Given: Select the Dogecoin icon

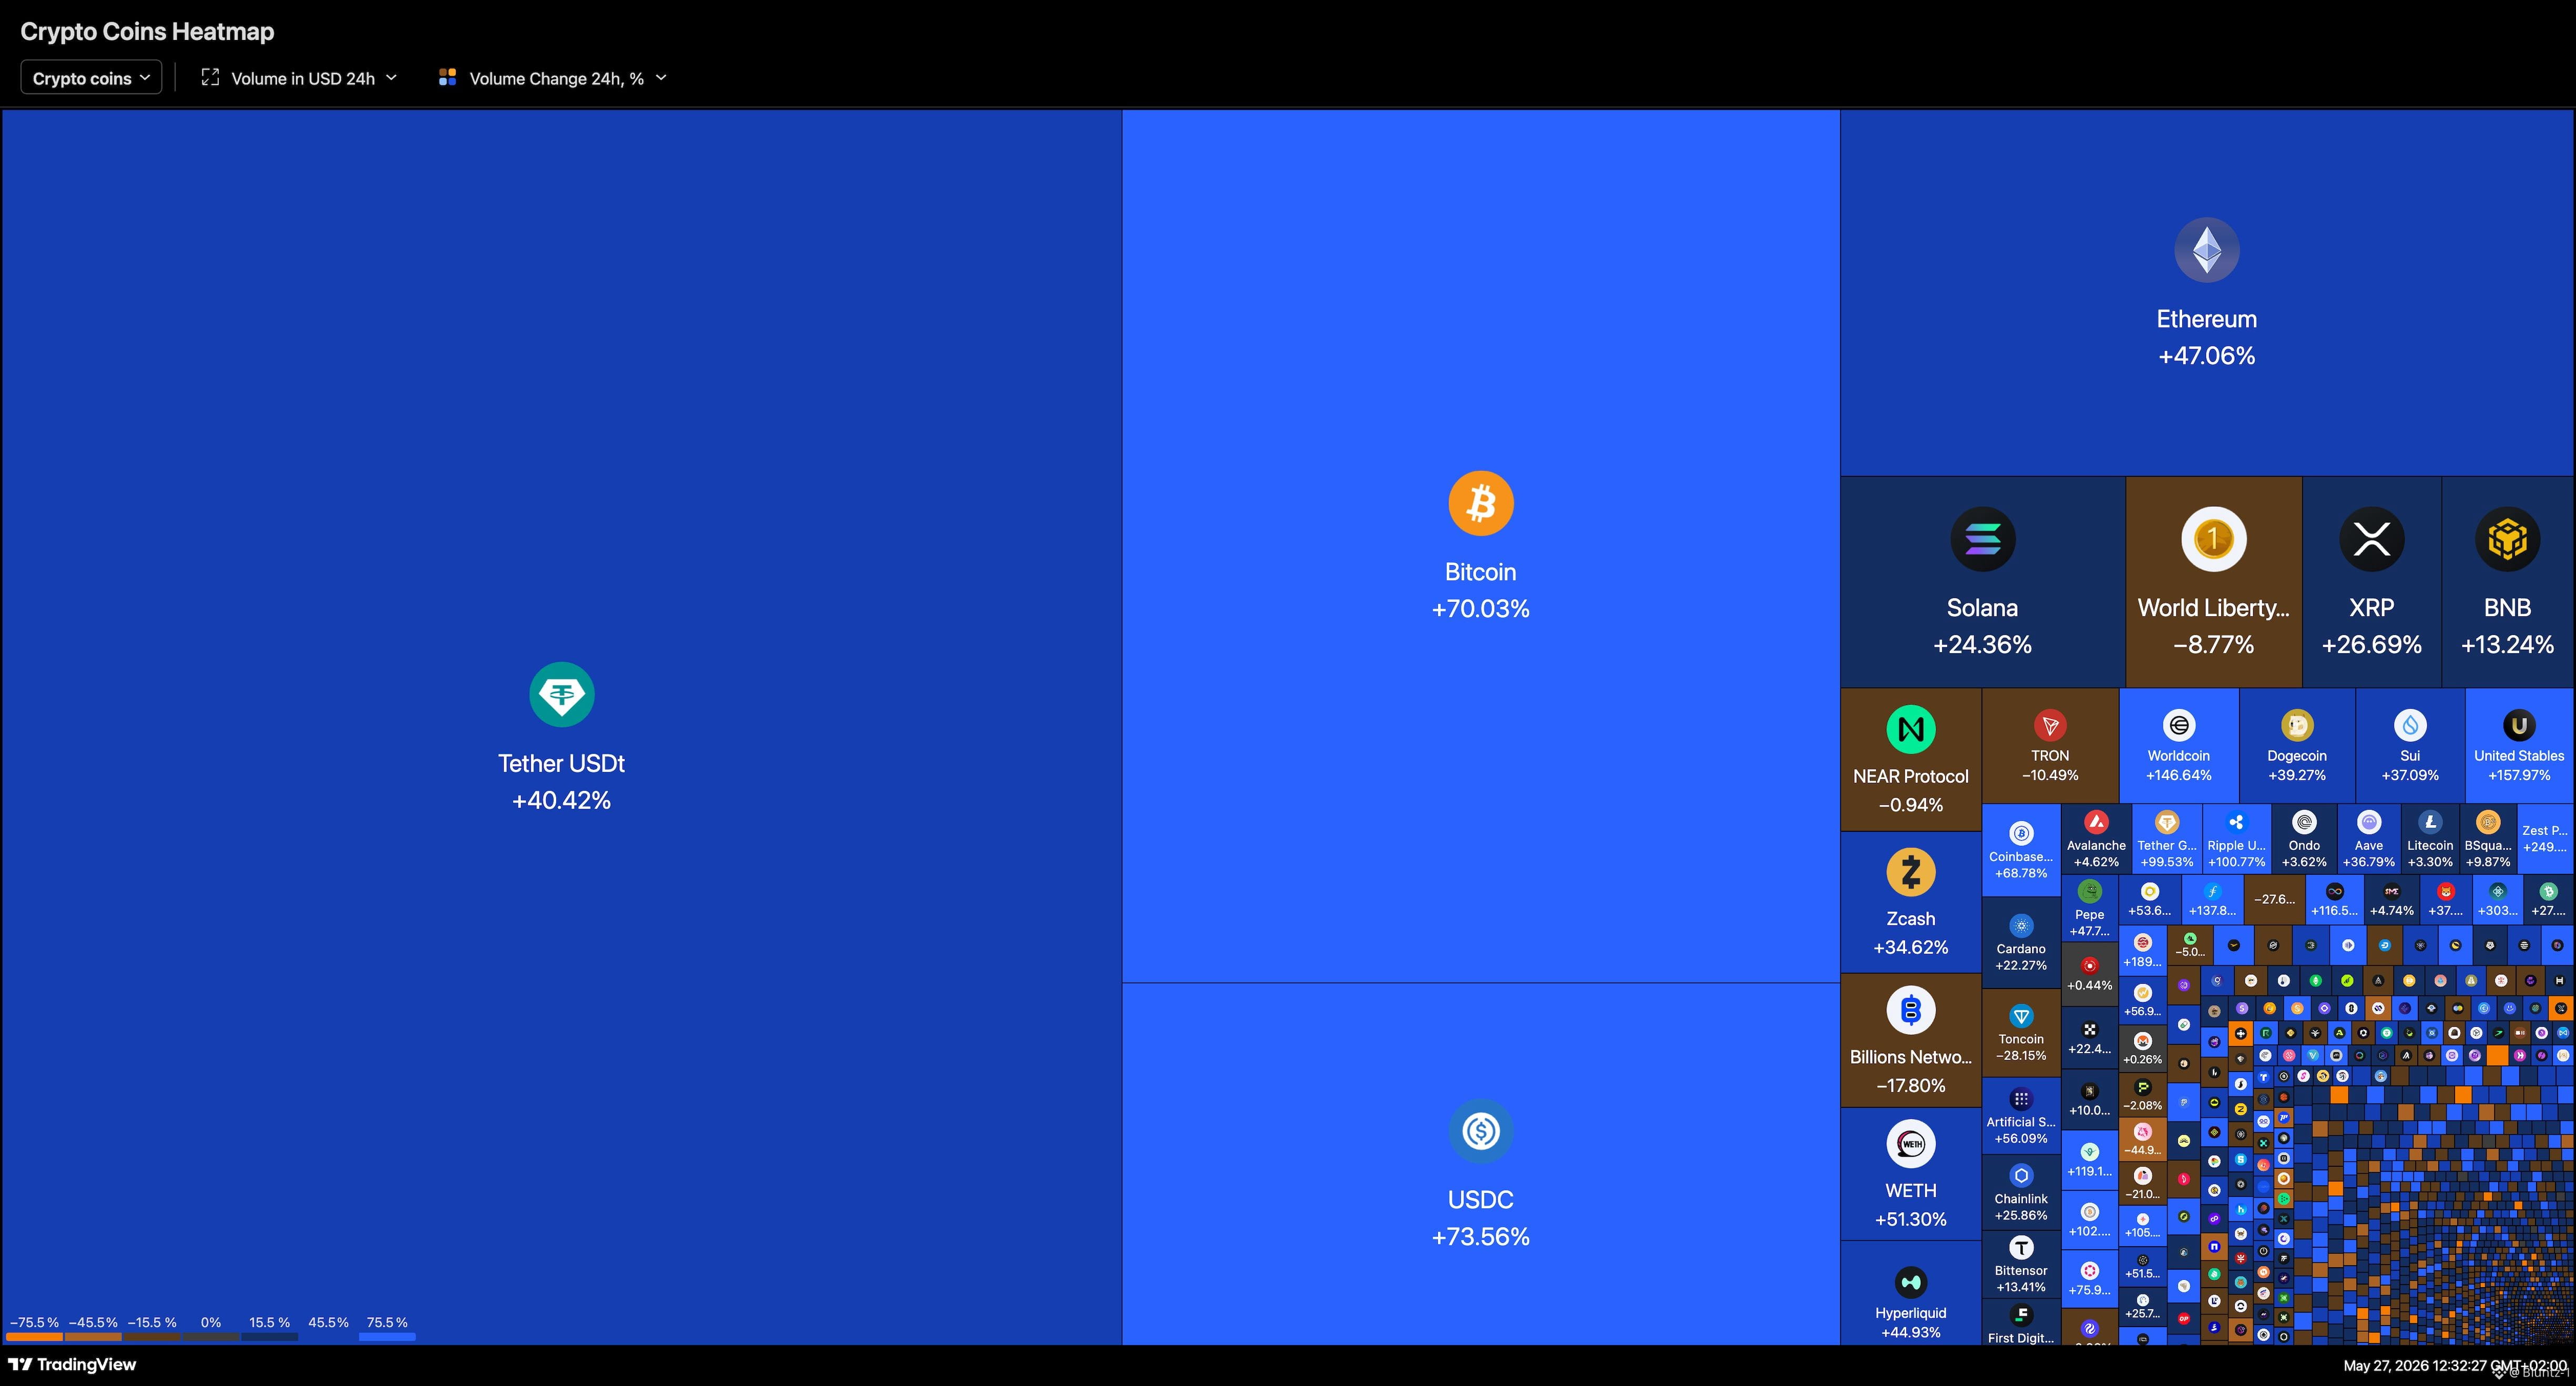Looking at the screenshot, I should (x=2297, y=725).
